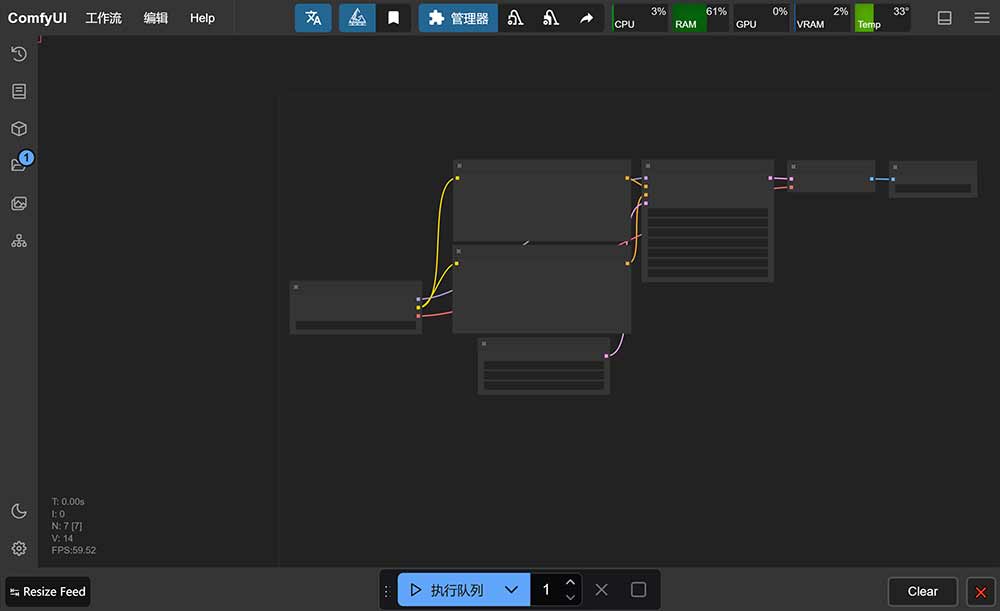Click the Temp temperature monitor
This screenshot has height=611, width=1000.
[x=883, y=18]
